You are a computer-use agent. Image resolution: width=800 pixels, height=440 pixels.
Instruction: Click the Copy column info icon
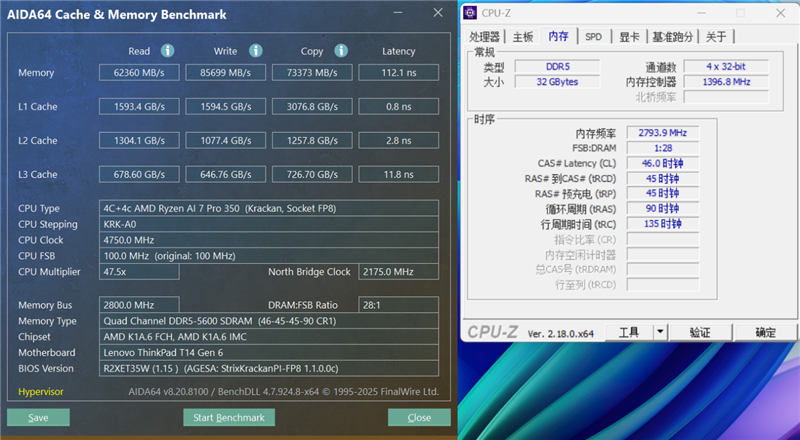(341, 51)
